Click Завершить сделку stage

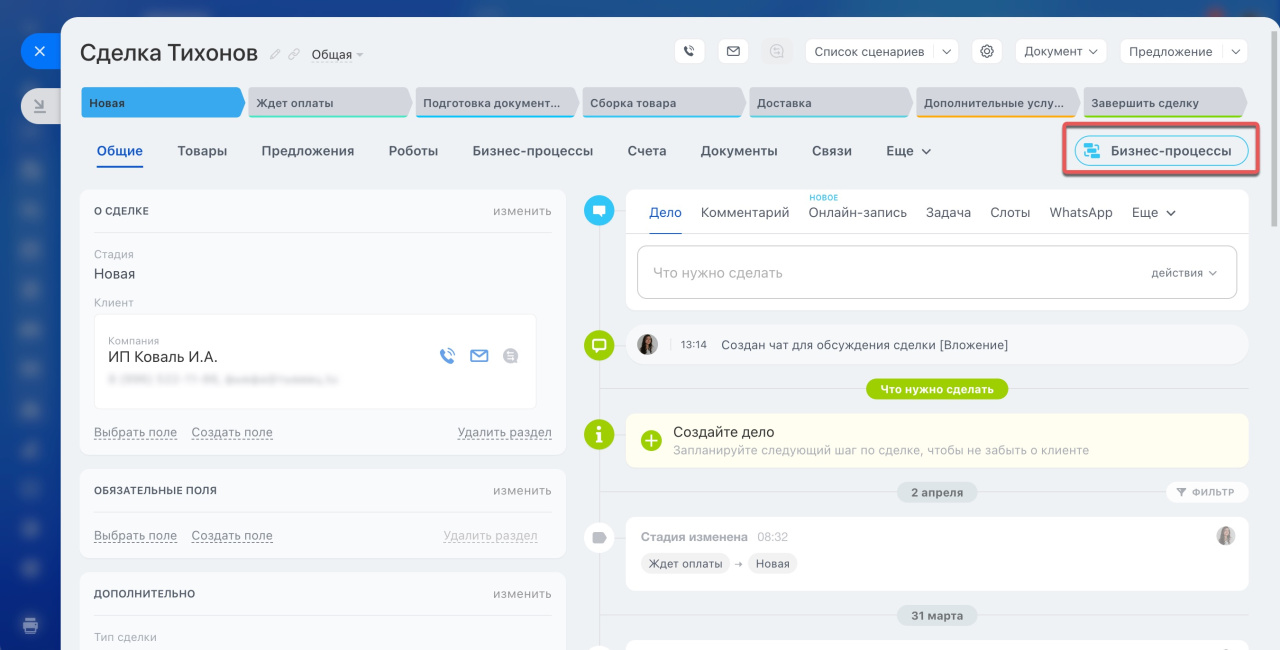click(1164, 102)
